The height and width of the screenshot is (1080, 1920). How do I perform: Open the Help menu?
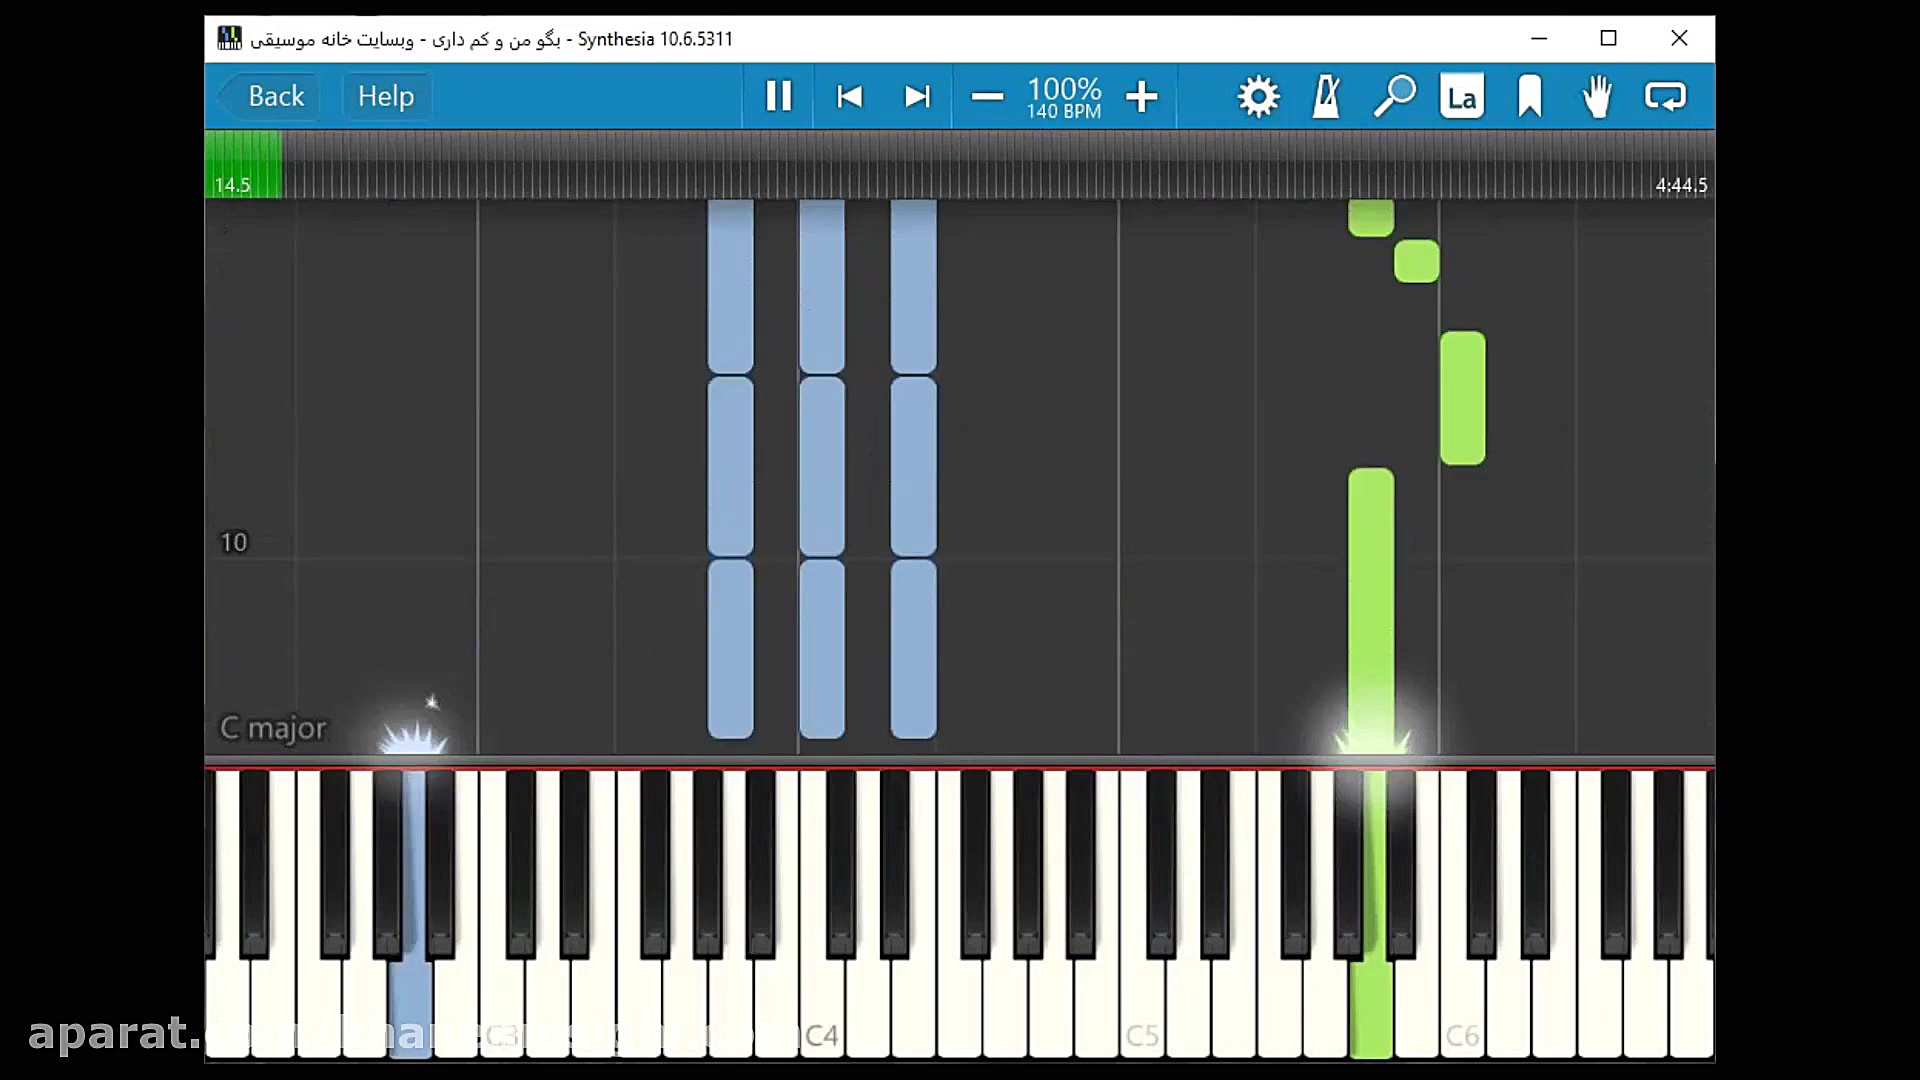click(386, 96)
